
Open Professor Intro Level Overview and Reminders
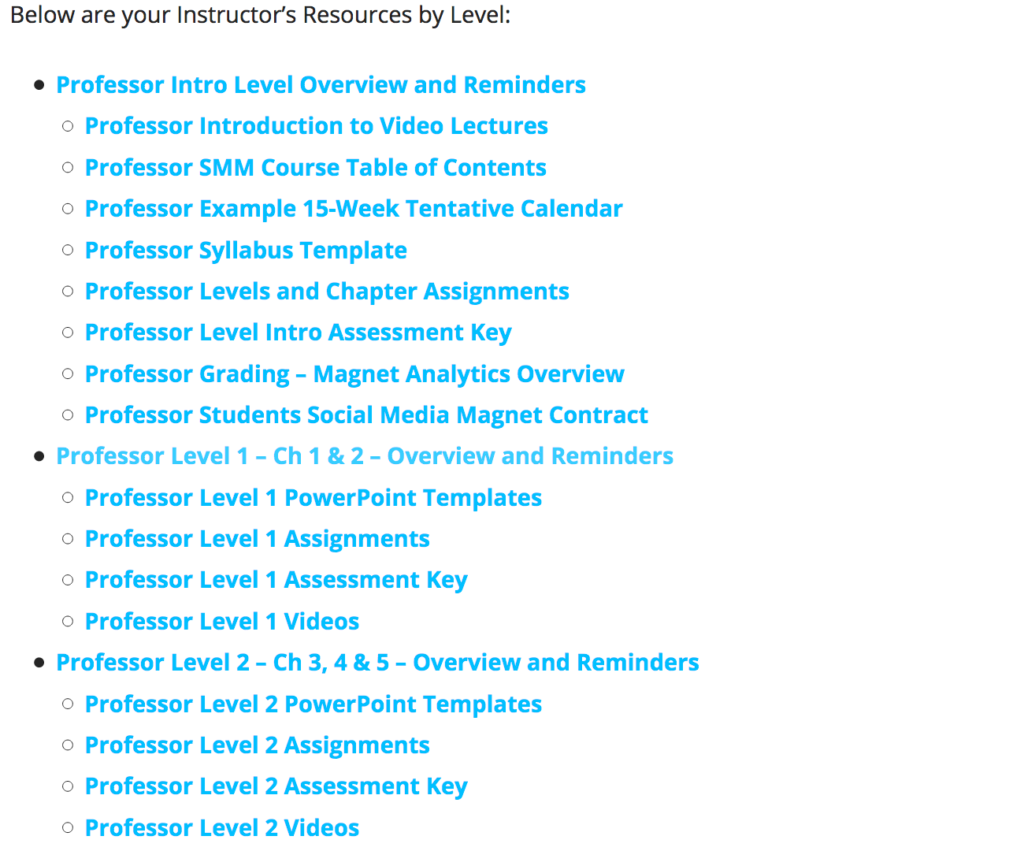tap(321, 85)
